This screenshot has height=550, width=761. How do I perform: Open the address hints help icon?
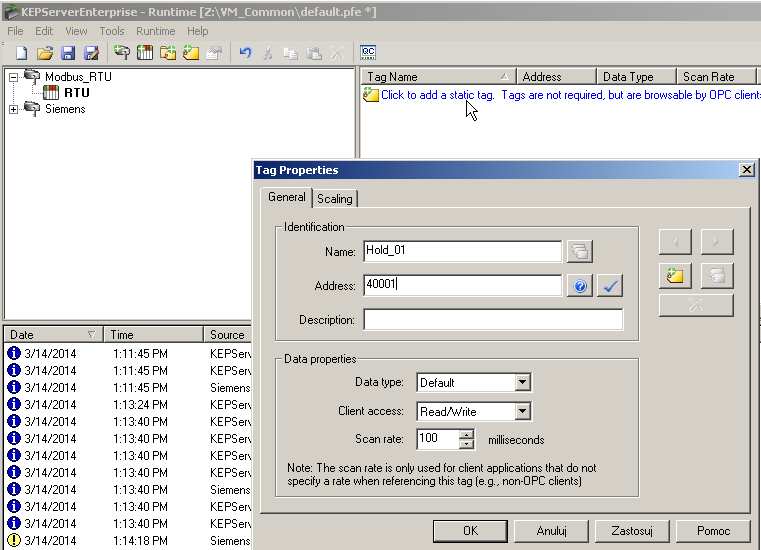580,286
